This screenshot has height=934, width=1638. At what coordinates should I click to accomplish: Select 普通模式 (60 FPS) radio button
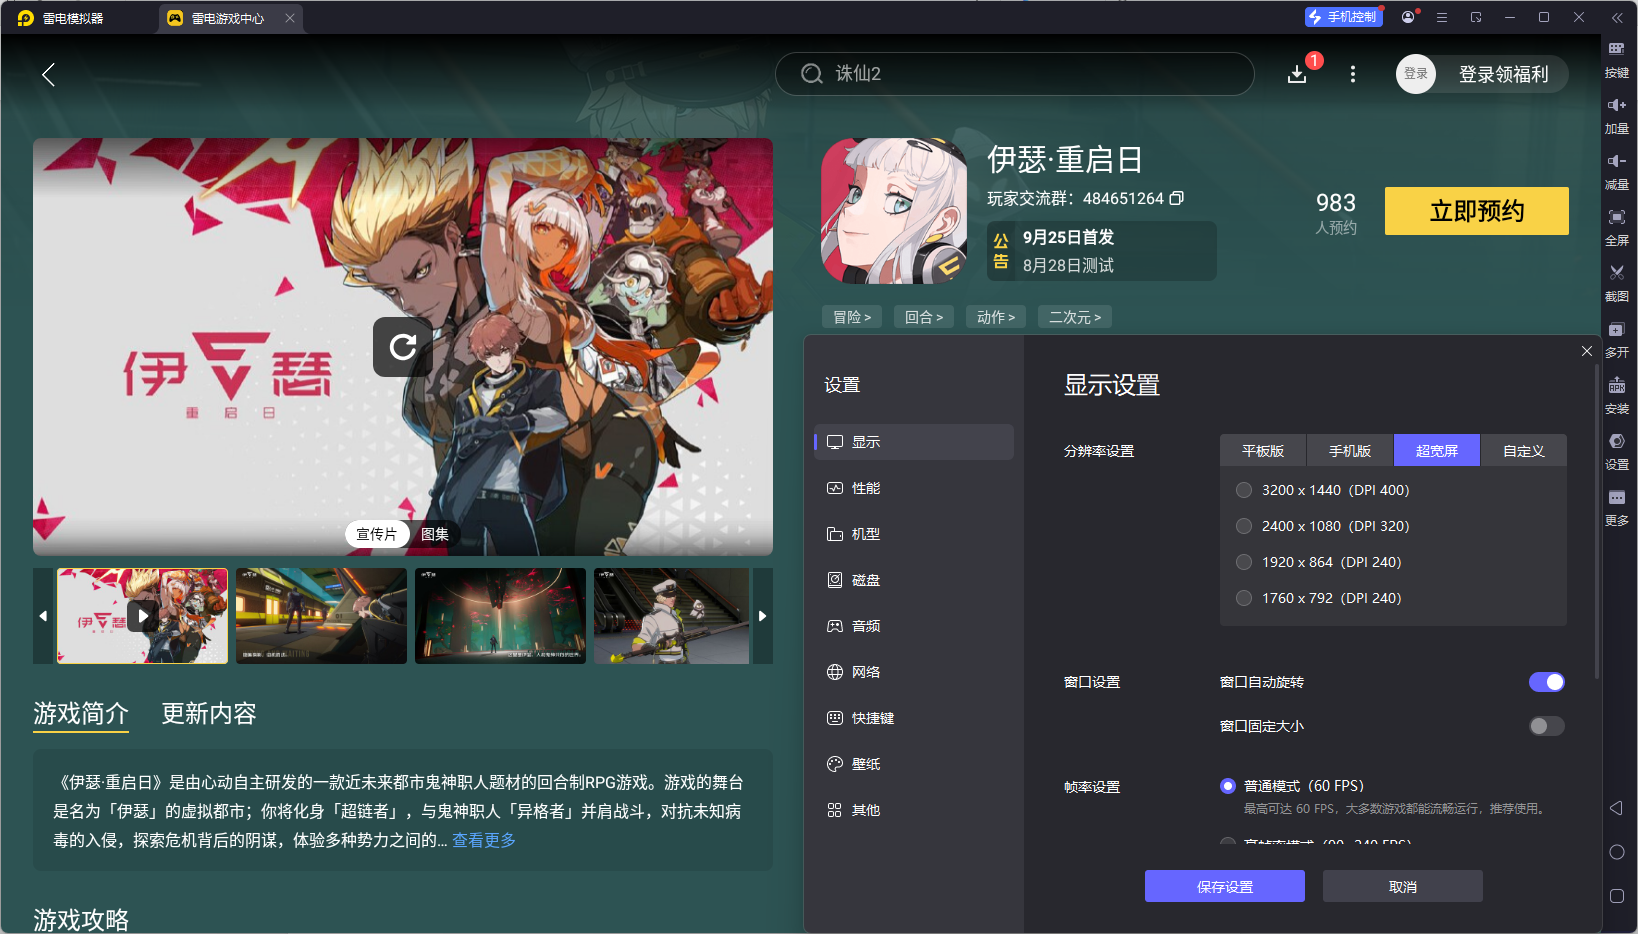[1228, 786]
